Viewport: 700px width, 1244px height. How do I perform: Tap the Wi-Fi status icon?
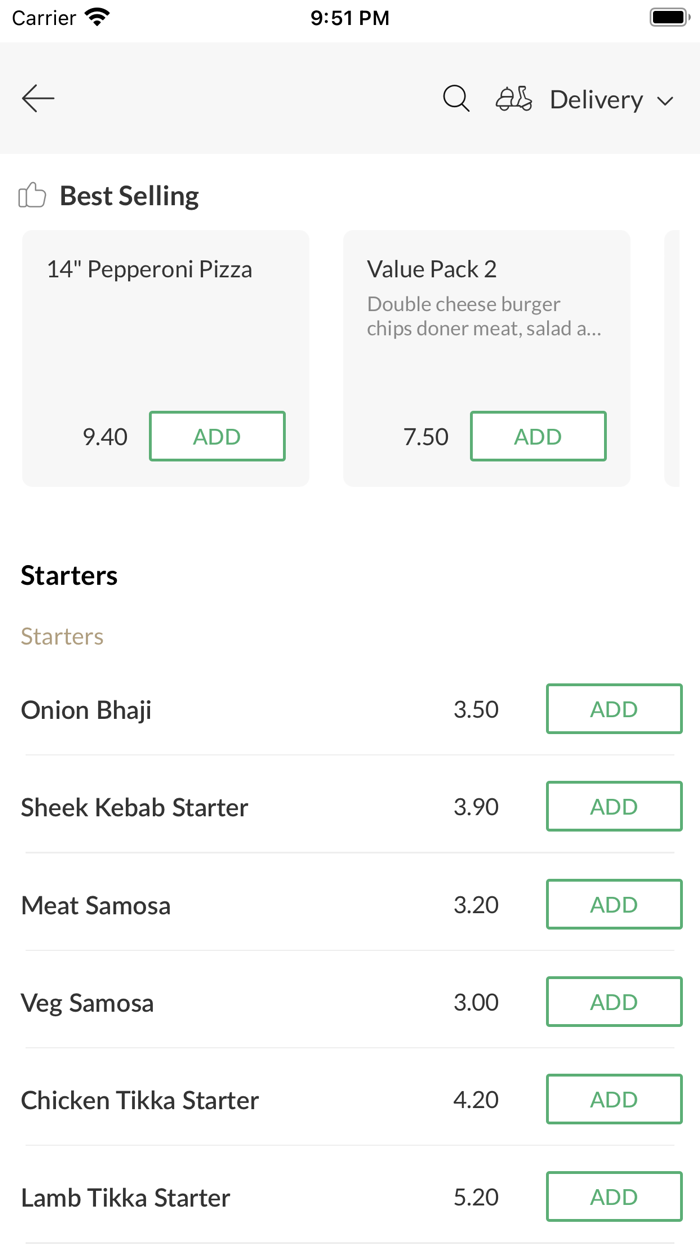[x=97, y=18]
